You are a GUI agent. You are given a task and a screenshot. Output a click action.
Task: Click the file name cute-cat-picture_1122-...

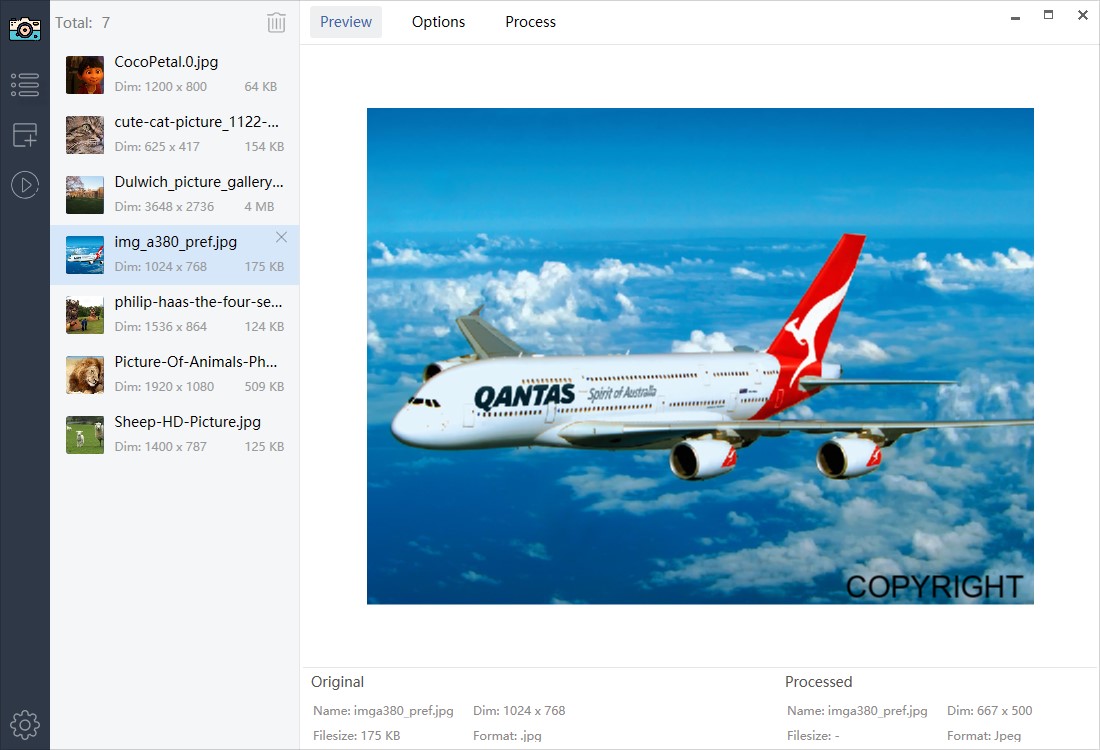click(x=196, y=122)
